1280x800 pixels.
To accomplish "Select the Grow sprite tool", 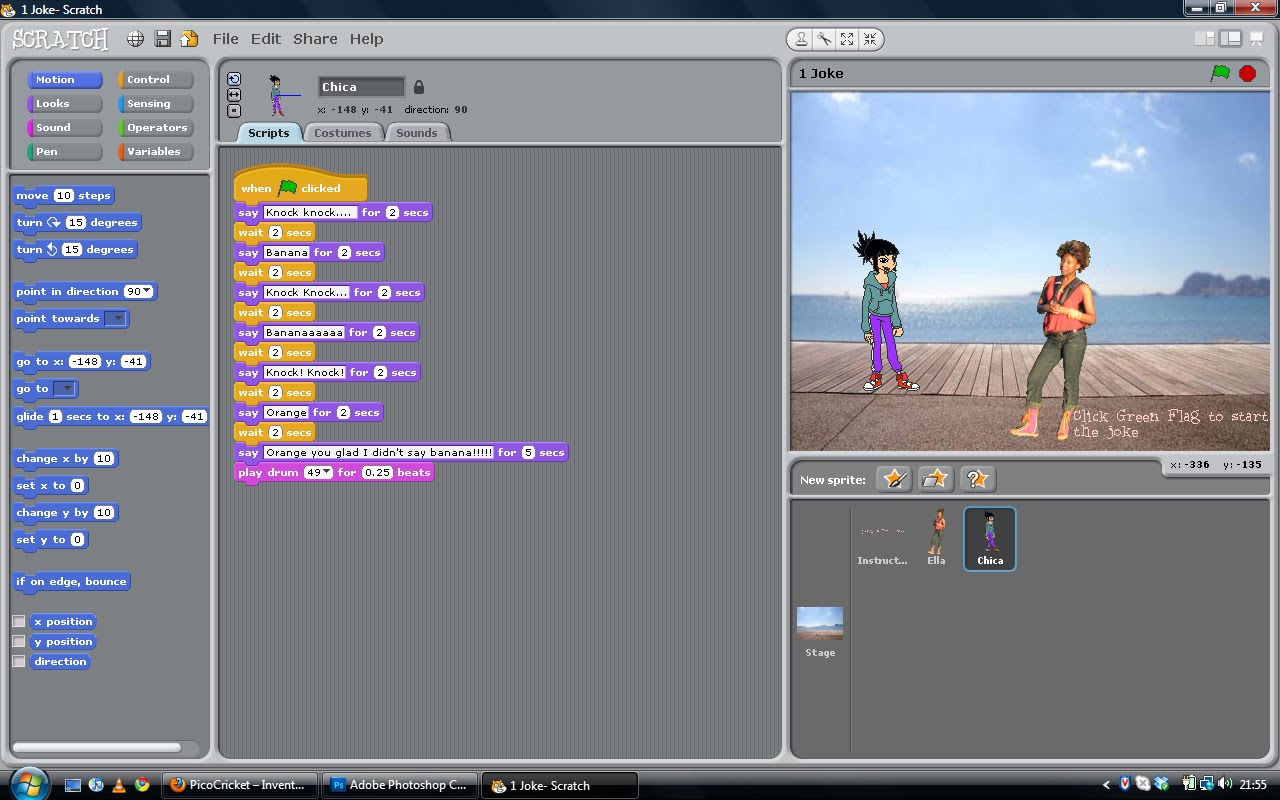I will click(847, 39).
